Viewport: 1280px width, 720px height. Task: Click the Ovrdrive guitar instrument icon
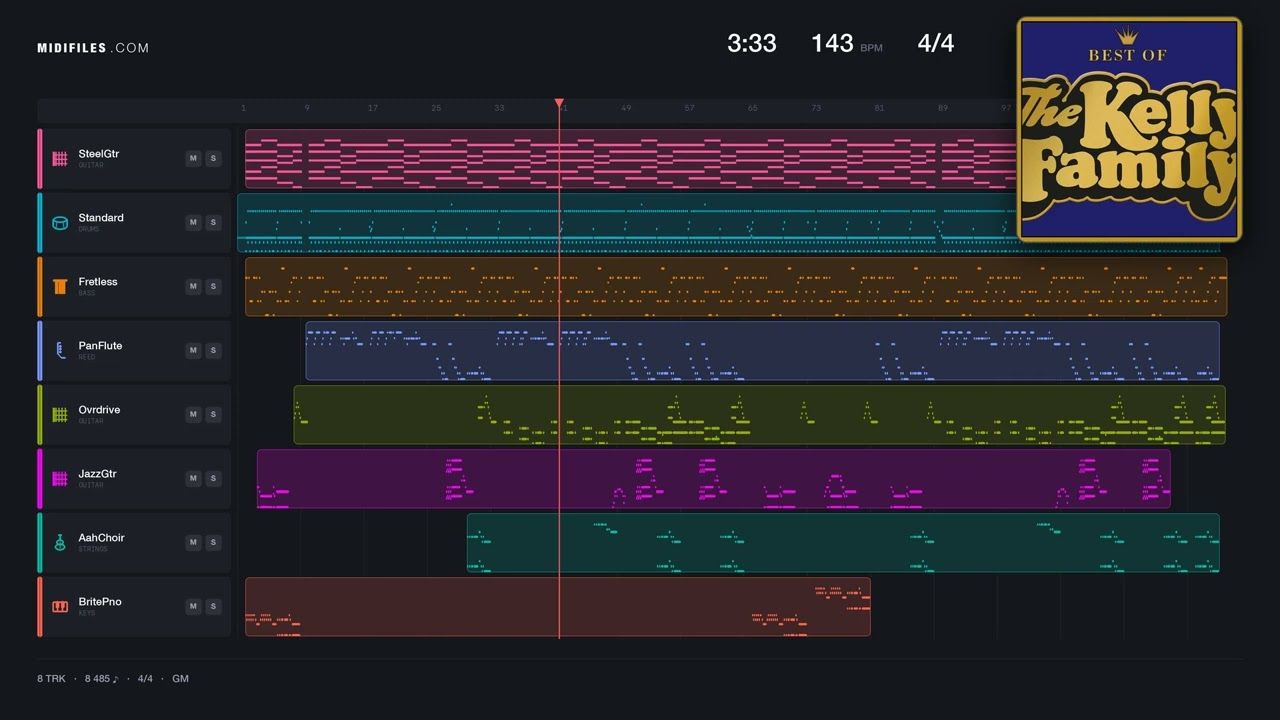tap(60, 414)
